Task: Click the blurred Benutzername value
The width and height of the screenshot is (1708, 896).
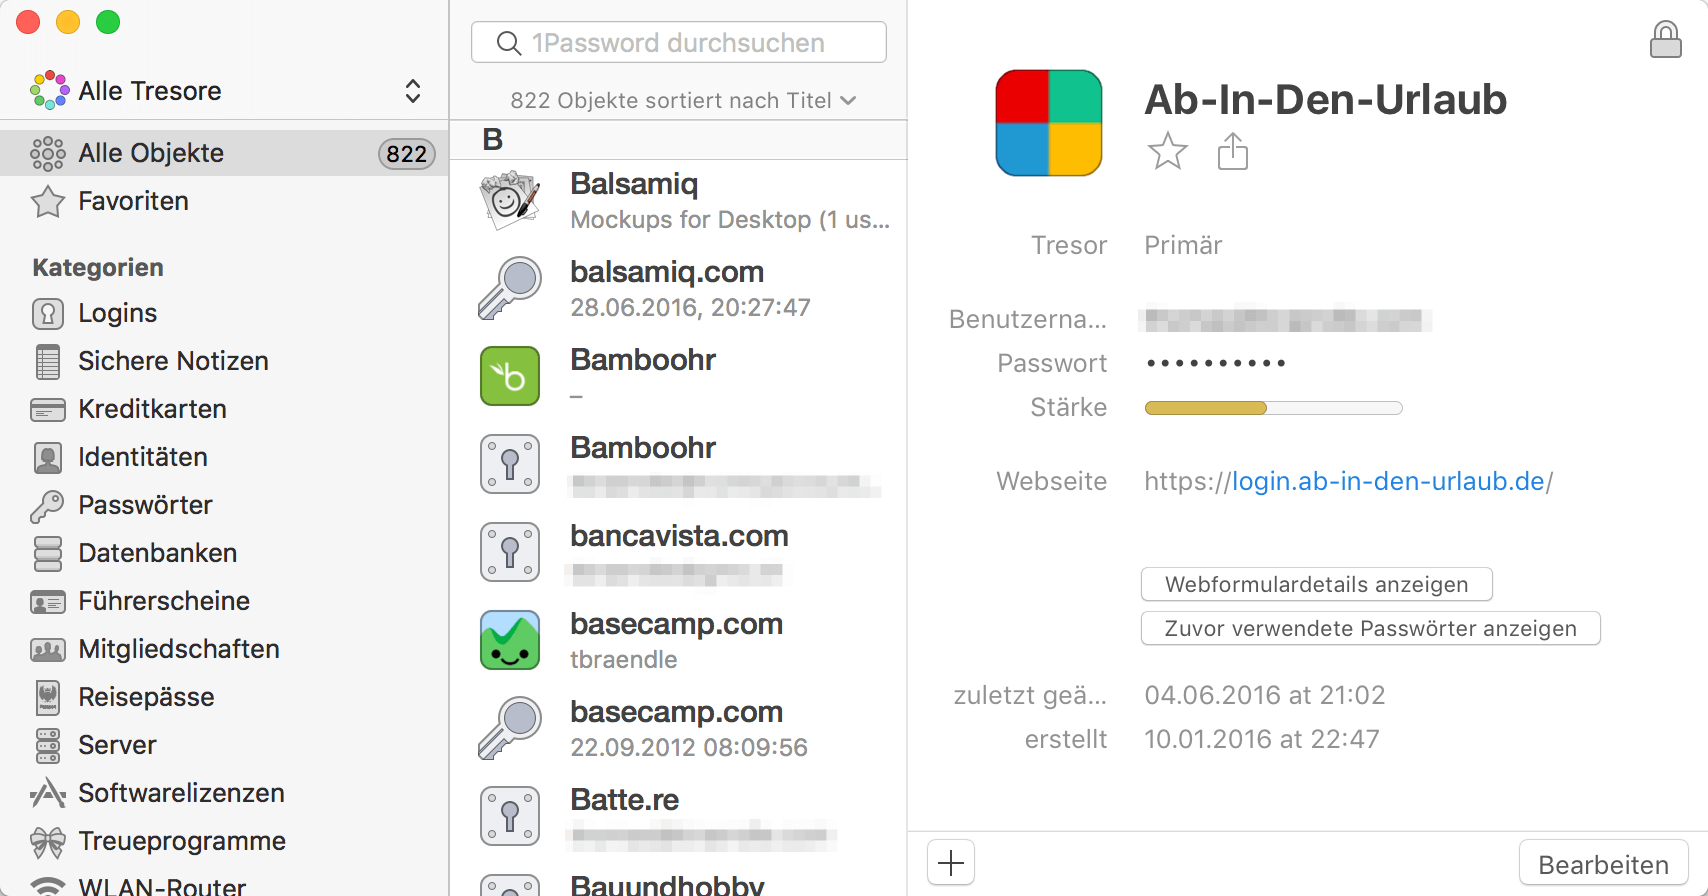Action: [1285, 320]
